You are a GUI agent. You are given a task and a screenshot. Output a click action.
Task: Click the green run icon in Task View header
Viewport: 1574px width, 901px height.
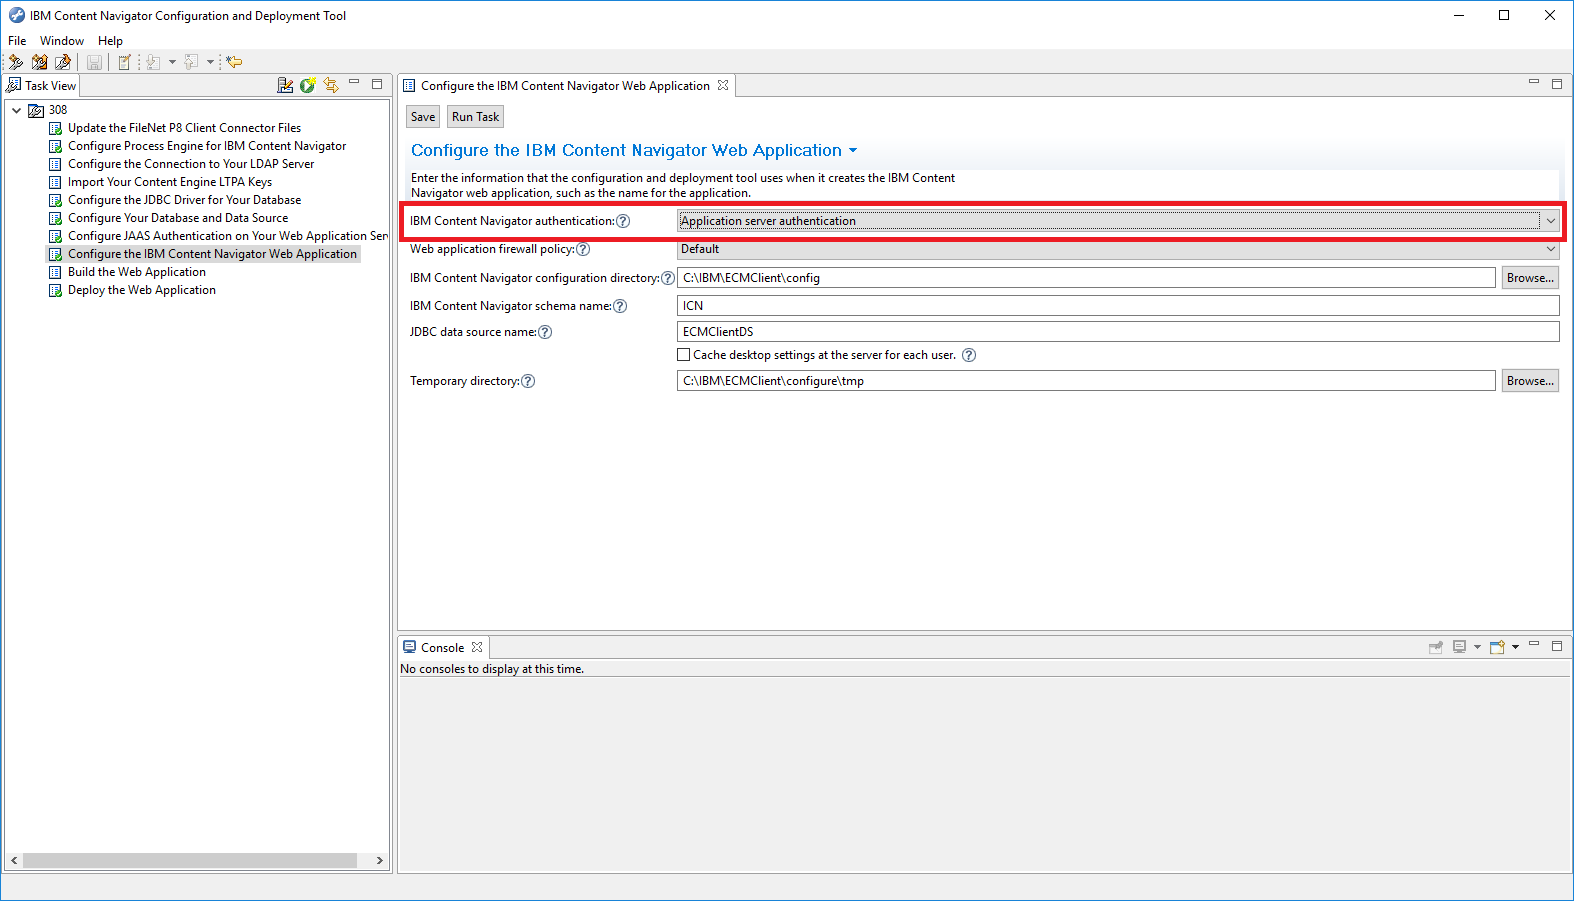click(x=308, y=85)
